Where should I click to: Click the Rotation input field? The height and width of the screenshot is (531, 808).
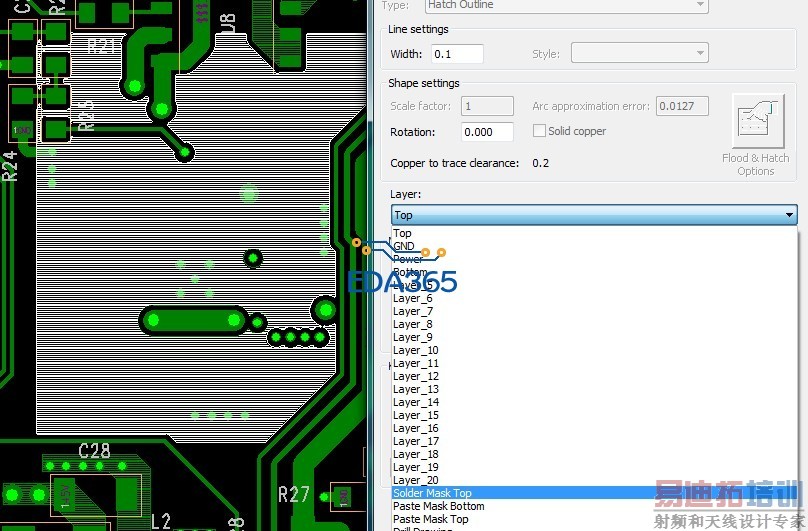point(487,132)
